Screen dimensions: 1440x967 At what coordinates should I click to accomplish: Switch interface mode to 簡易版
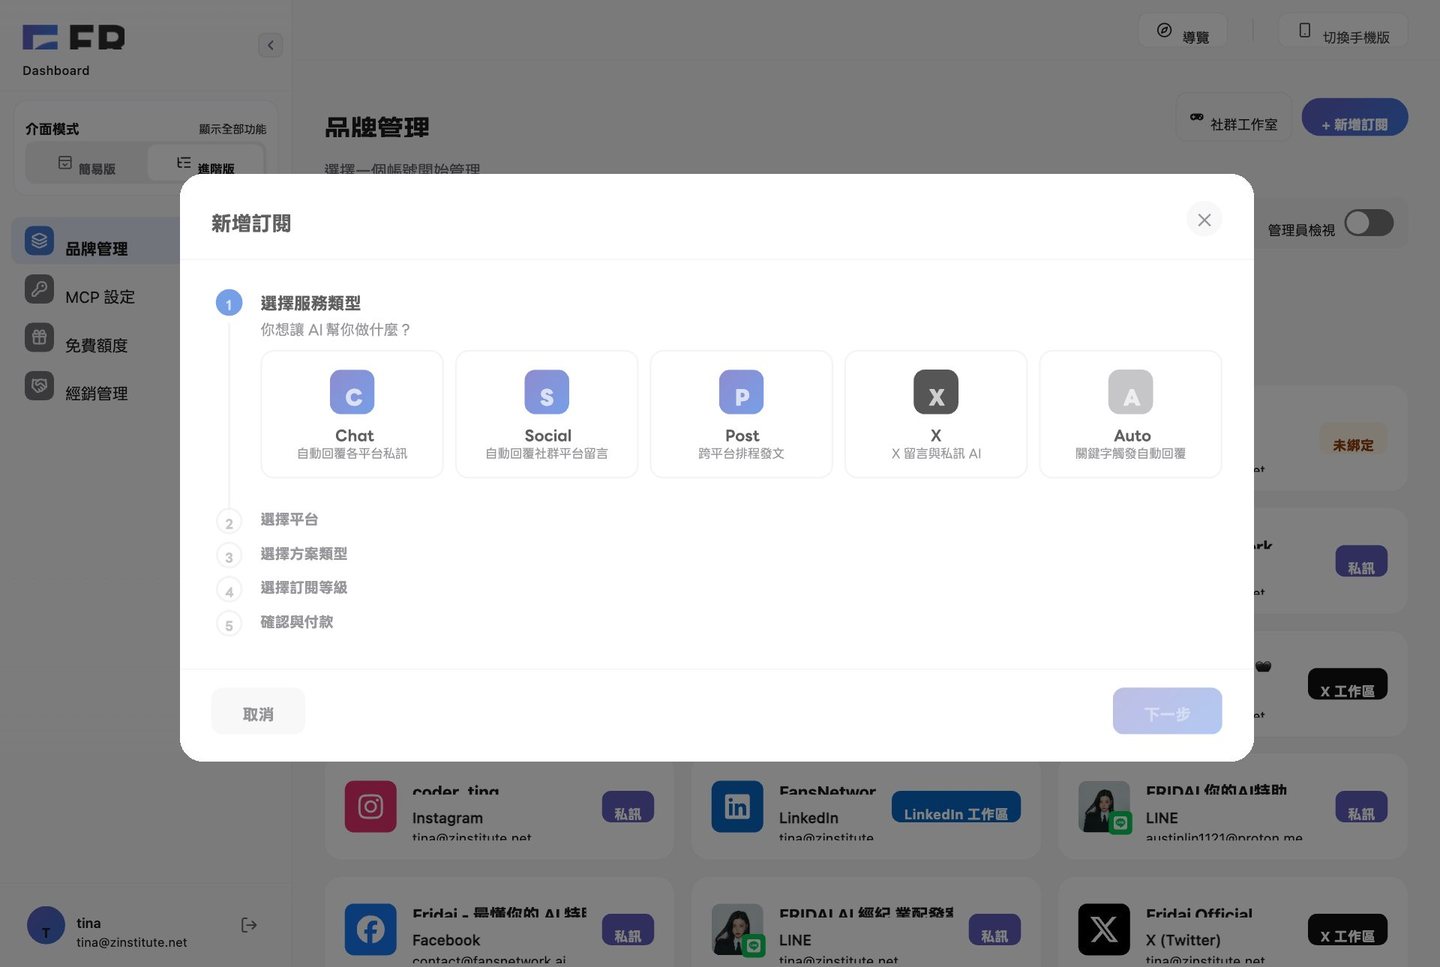coord(86,165)
